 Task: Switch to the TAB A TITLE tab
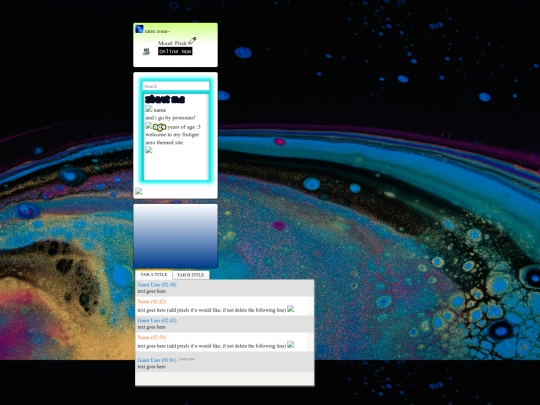(x=154, y=274)
